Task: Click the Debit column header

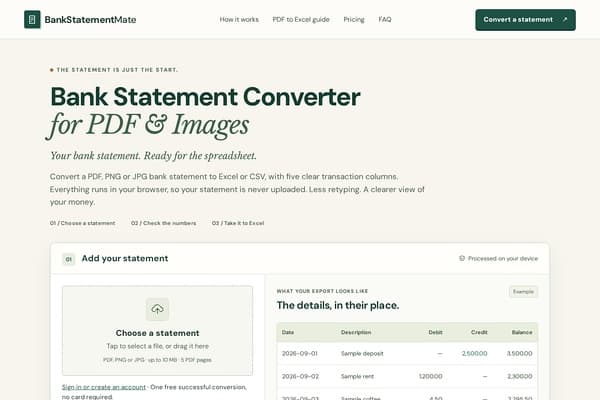Action: [x=435, y=332]
